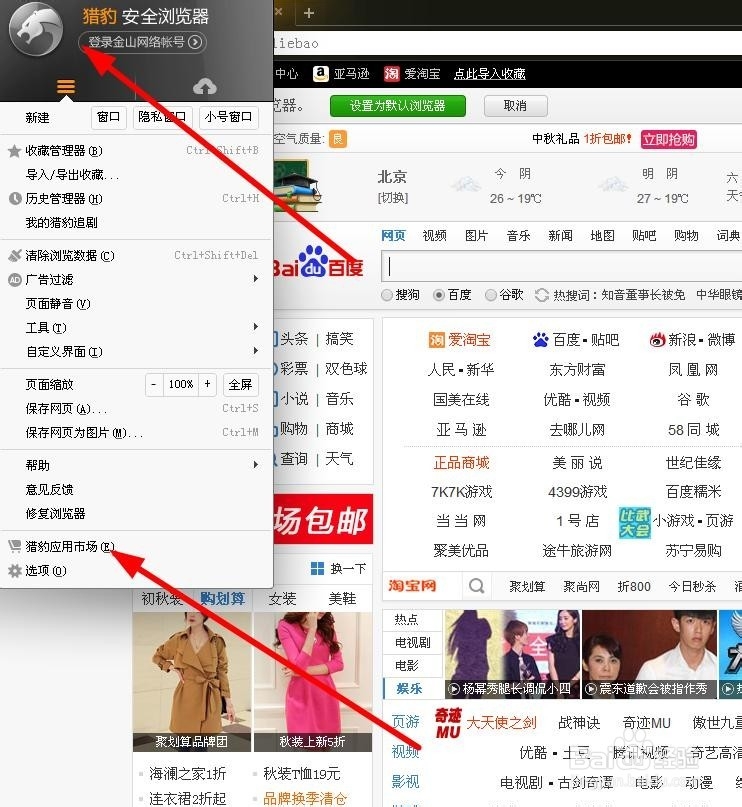Screen dimensions: 742x807
Task: Click the orange 淘 icon before 爱淘宝 link
Action: click(436, 340)
